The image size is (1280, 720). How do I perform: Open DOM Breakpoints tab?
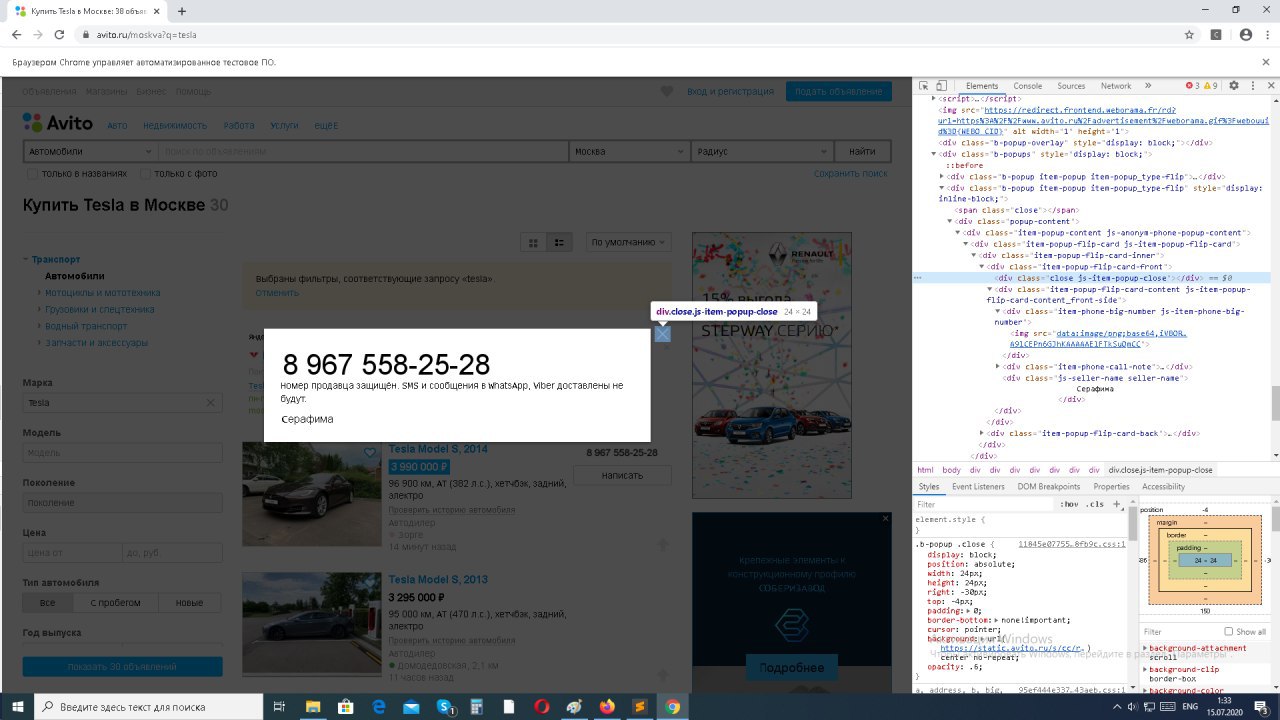tap(1049, 487)
